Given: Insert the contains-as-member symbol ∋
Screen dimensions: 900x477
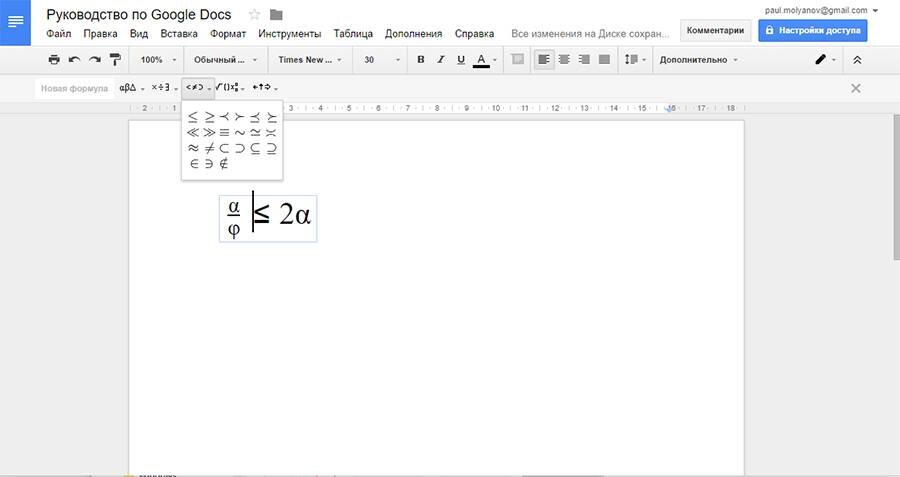Looking at the screenshot, I should (x=209, y=164).
